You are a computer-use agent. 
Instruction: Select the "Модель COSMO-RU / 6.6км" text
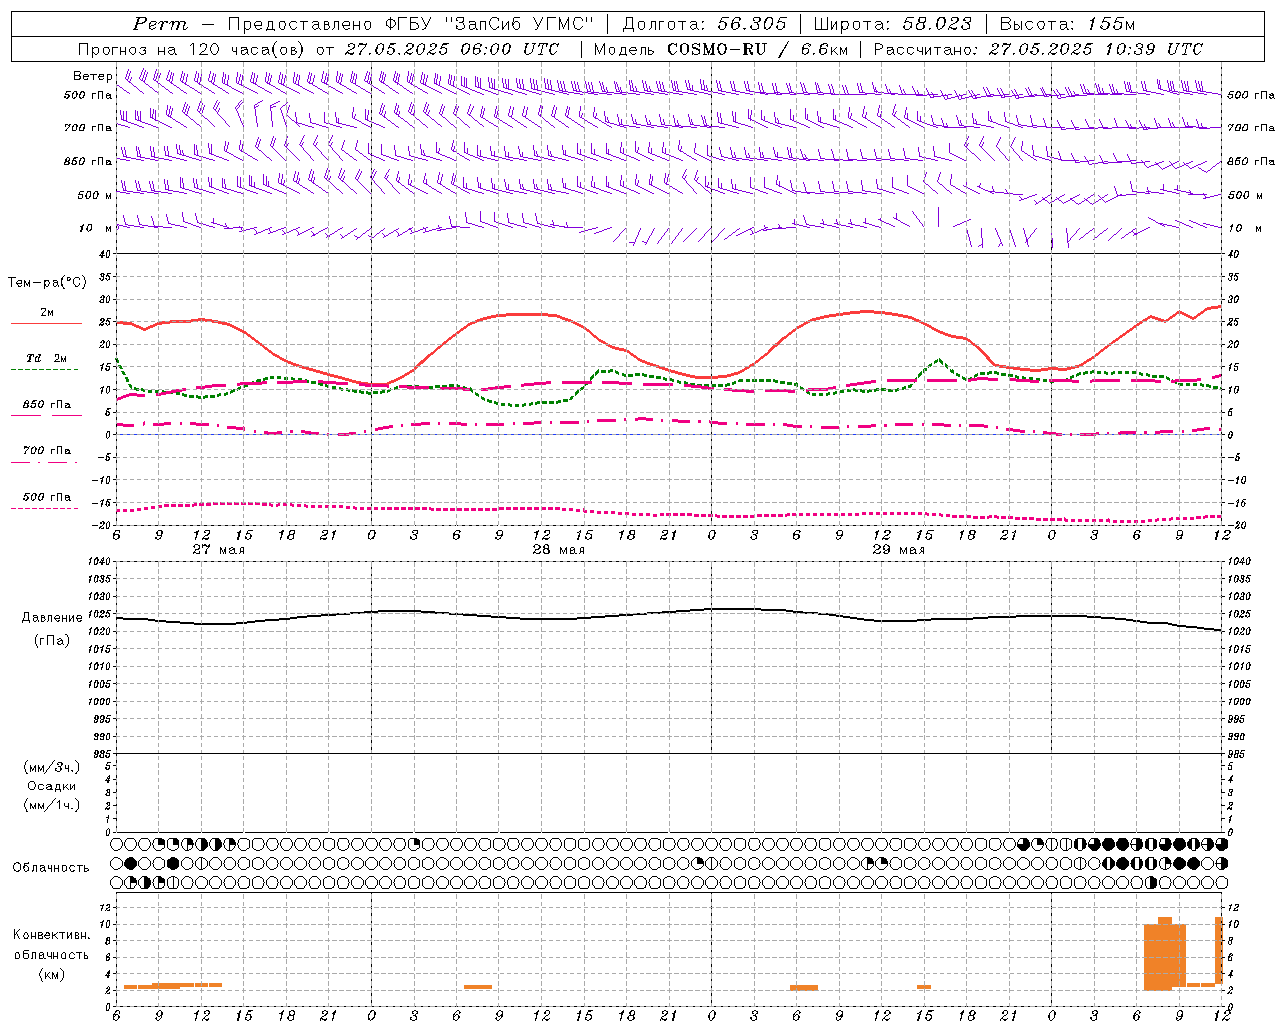[x=721, y=49]
